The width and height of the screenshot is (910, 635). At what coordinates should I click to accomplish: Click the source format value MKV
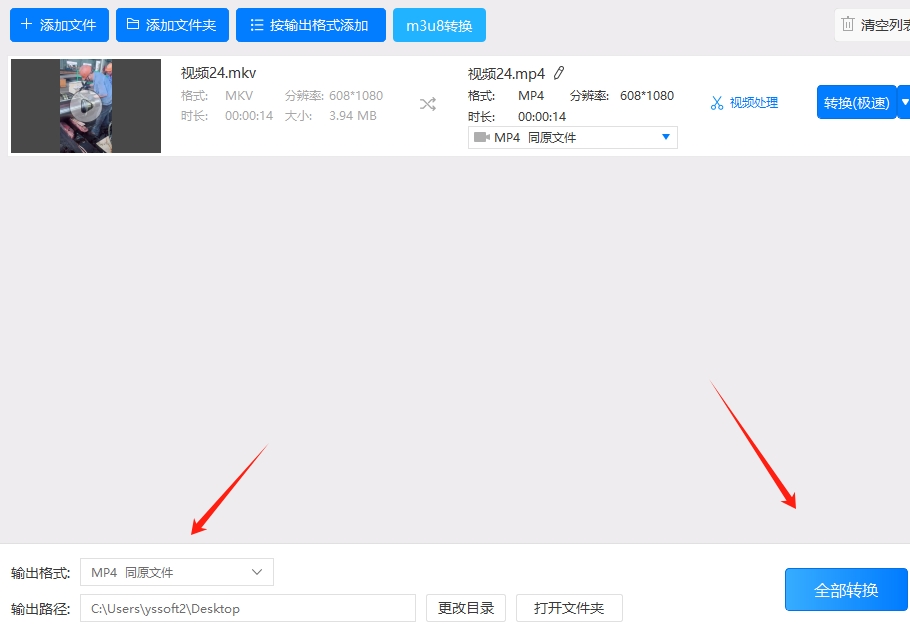(x=239, y=95)
